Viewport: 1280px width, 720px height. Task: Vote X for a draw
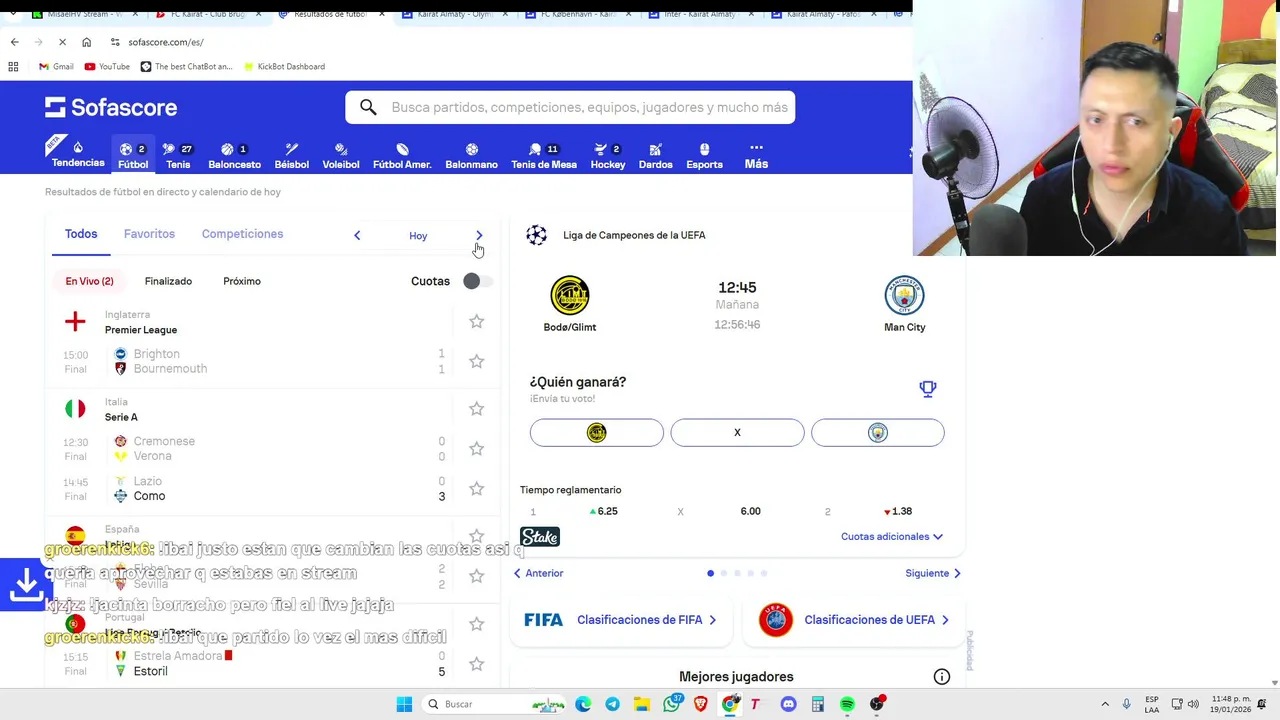[x=737, y=433]
